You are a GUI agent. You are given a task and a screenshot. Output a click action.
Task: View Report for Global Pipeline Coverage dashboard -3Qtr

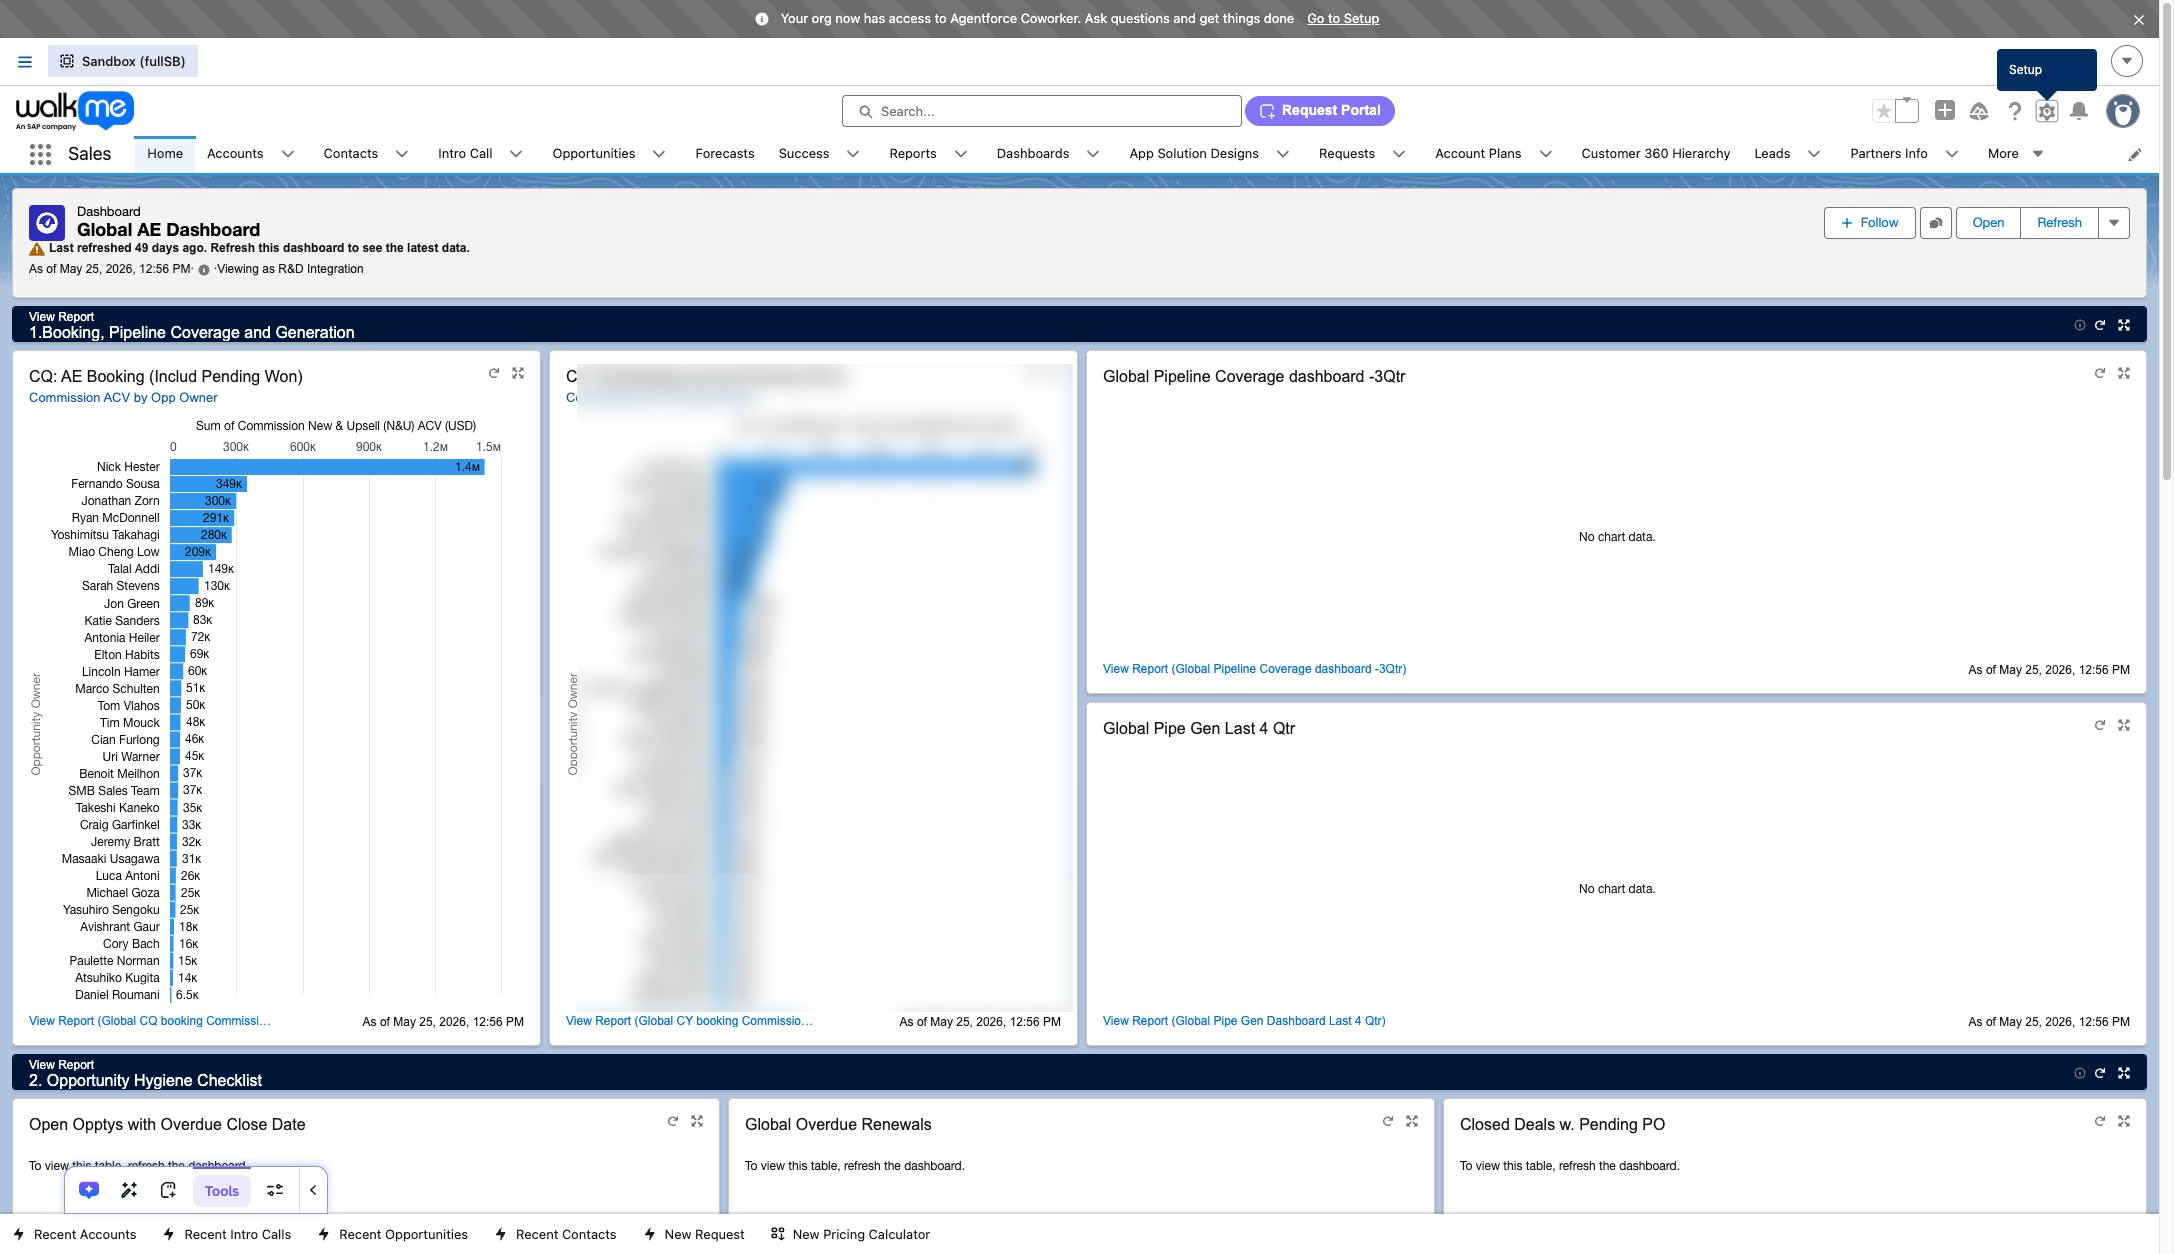coord(1254,669)
